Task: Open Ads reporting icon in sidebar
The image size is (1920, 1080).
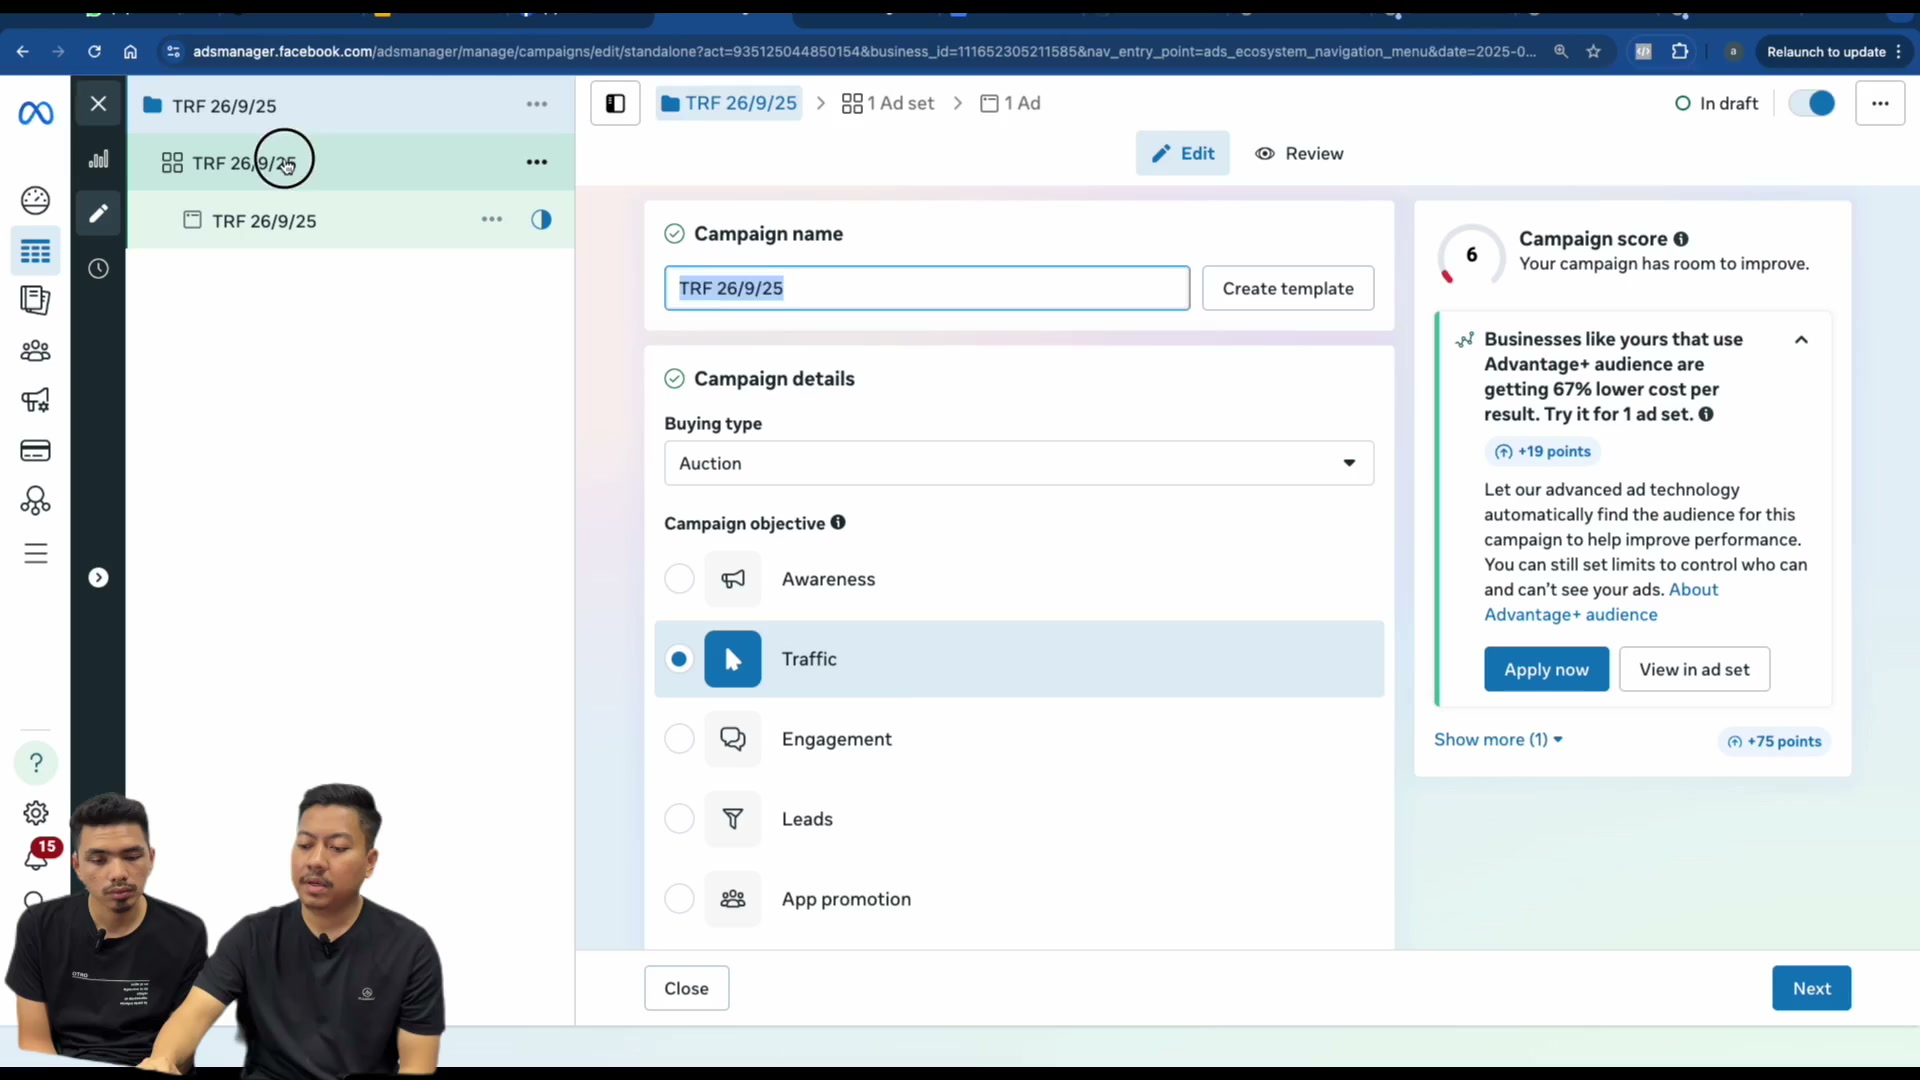Action: 35,300
